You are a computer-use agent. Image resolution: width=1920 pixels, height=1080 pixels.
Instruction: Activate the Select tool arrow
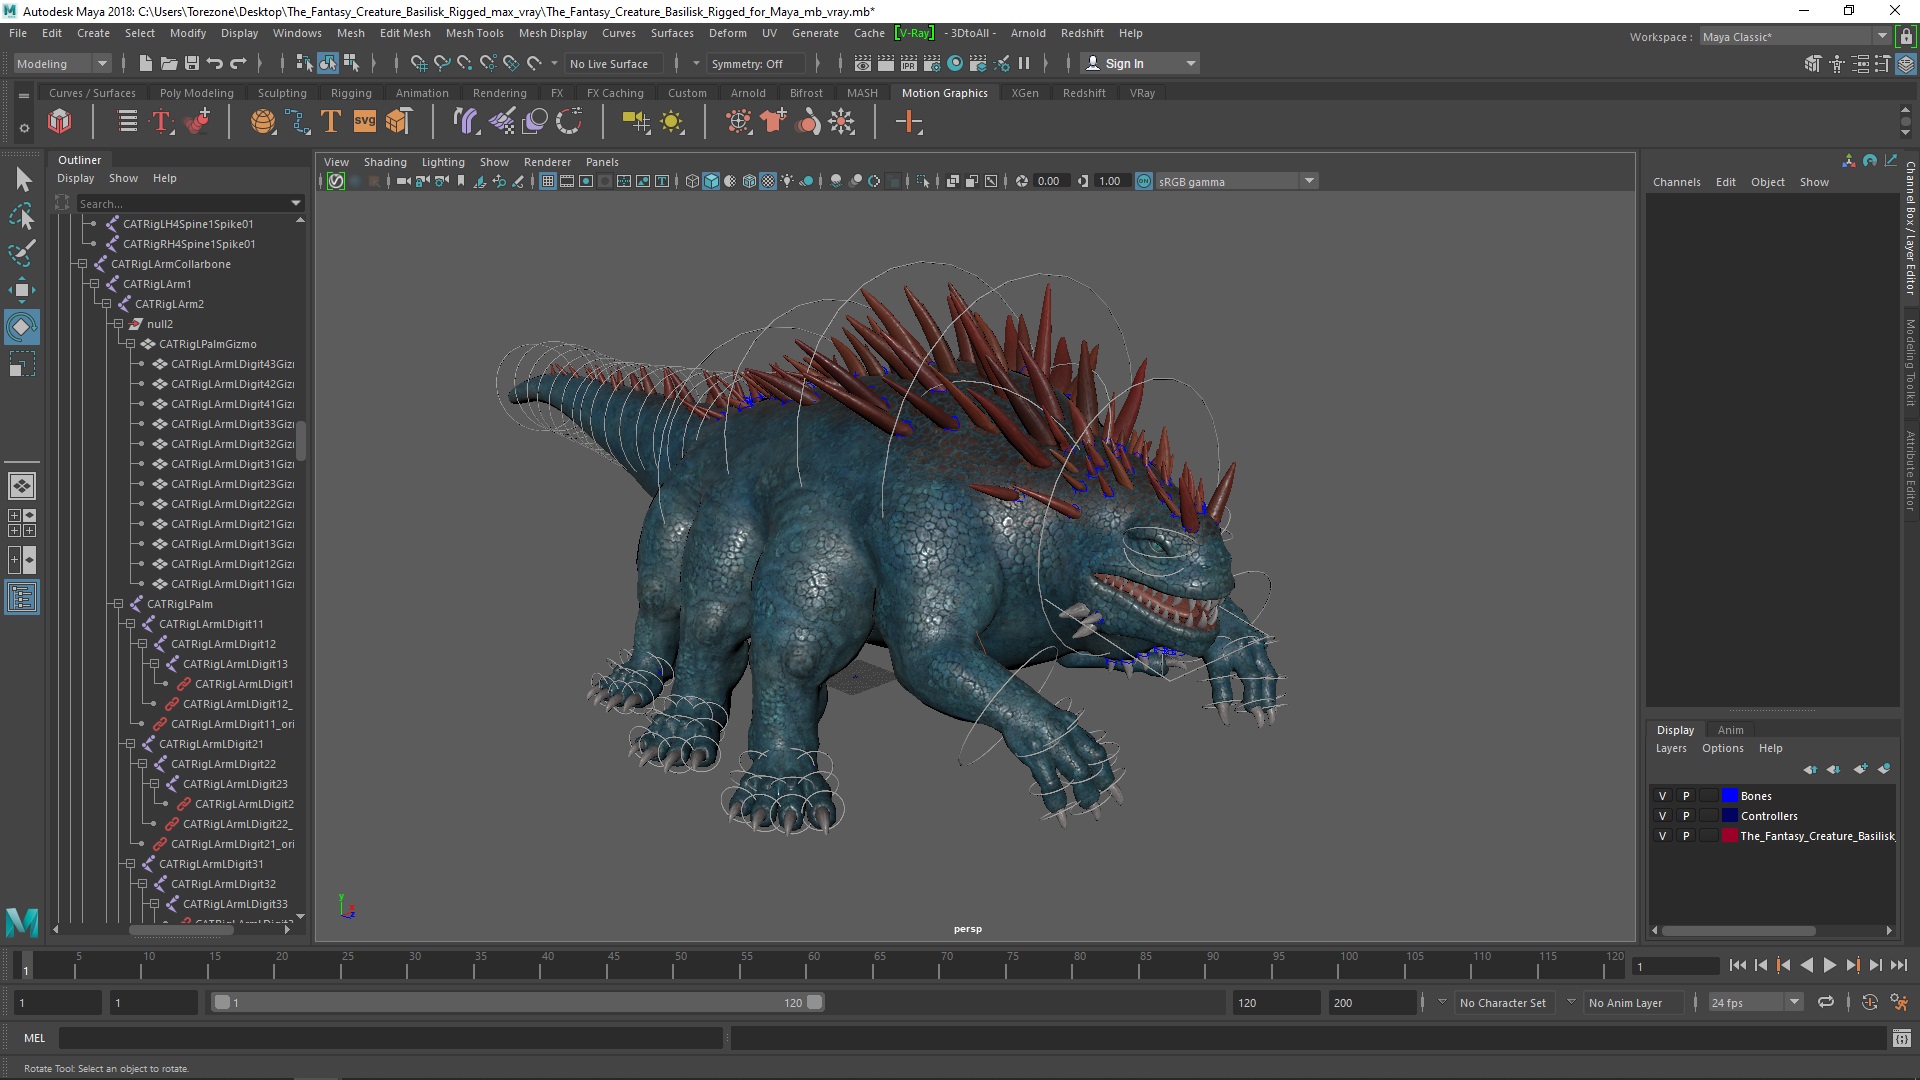(23, 180)
